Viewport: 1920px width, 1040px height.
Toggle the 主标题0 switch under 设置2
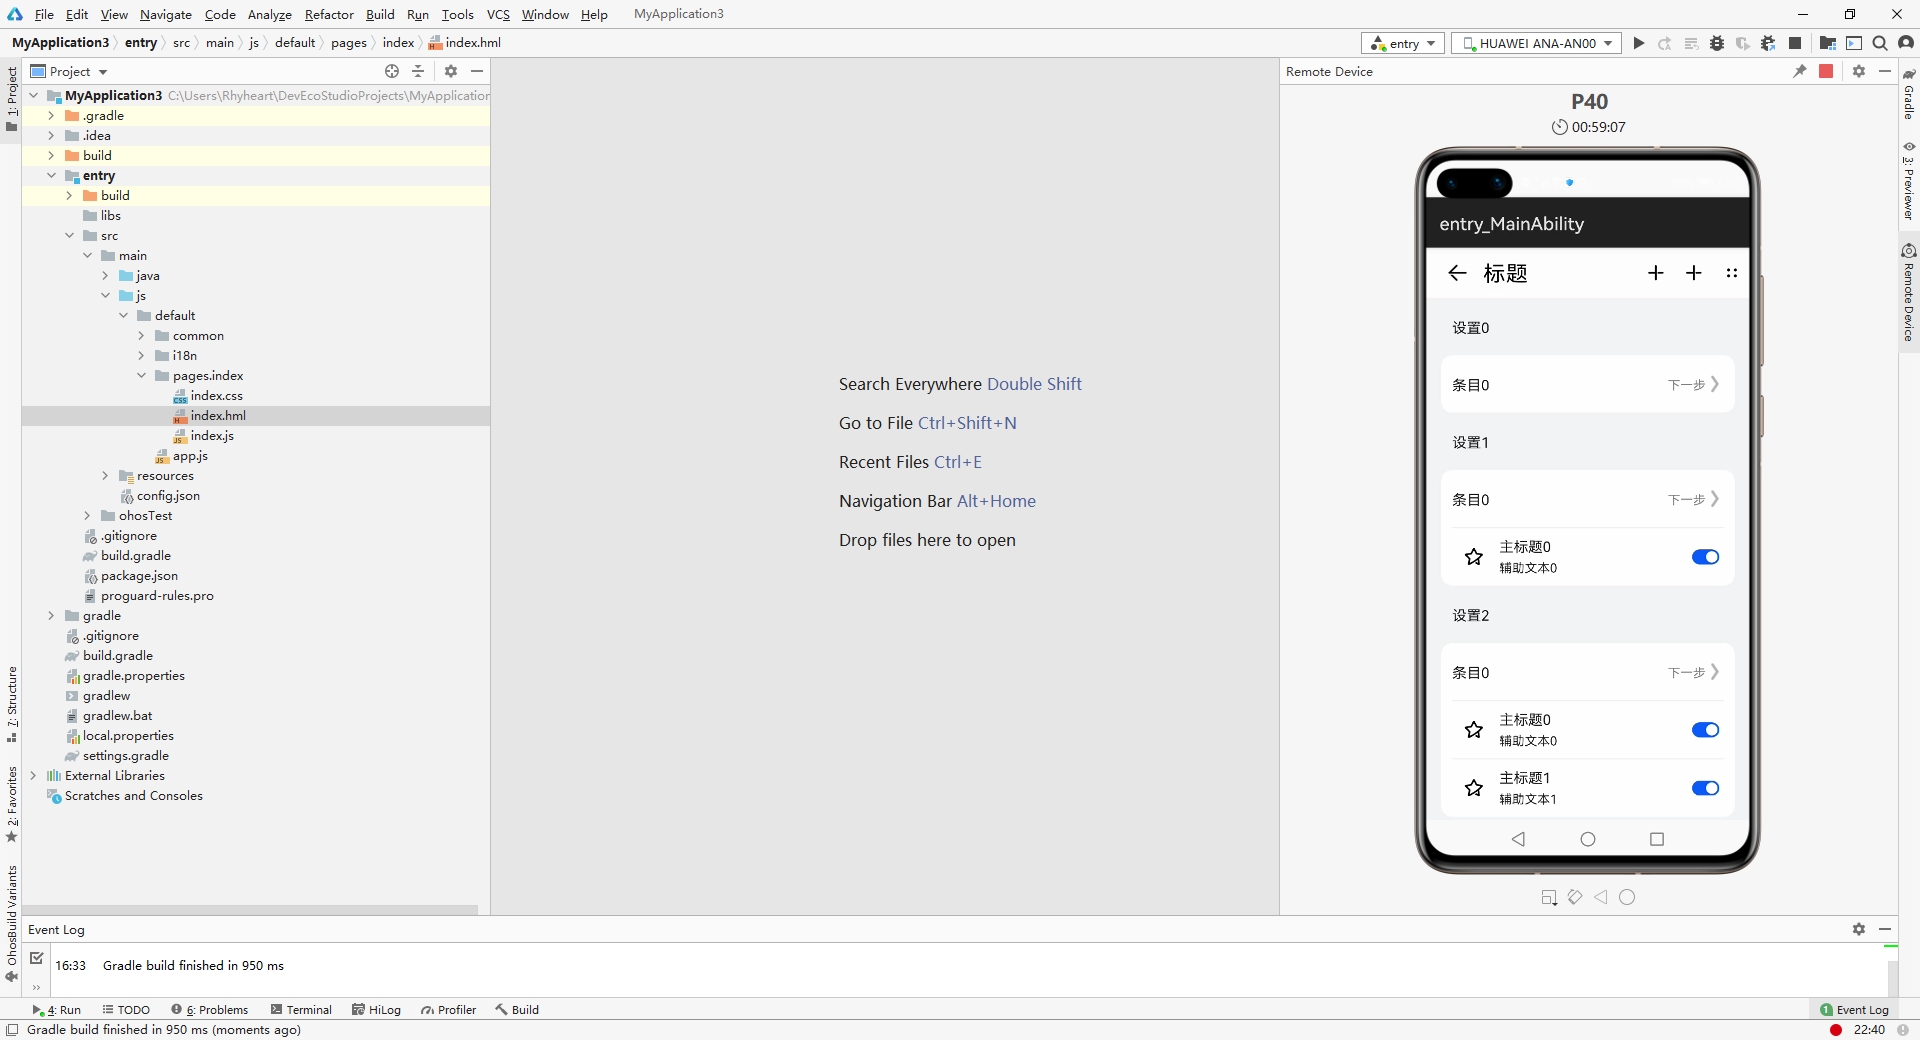pyautogui.click(x=1705, y=730)
